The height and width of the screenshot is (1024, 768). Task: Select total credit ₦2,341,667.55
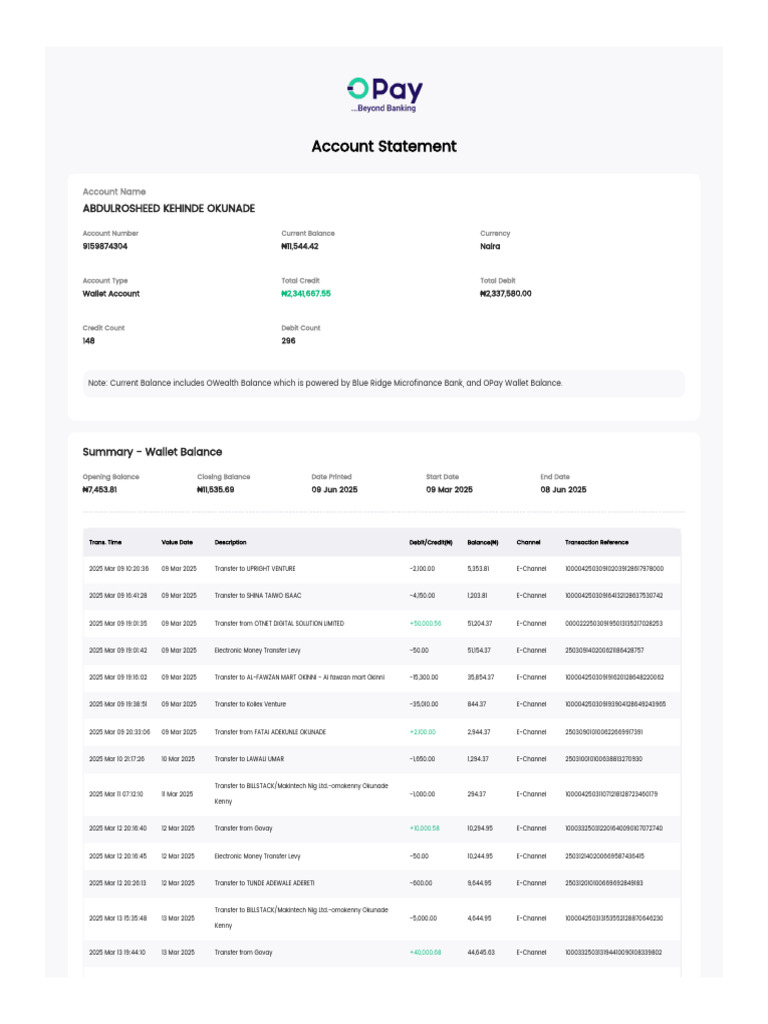tap(306, 294)
